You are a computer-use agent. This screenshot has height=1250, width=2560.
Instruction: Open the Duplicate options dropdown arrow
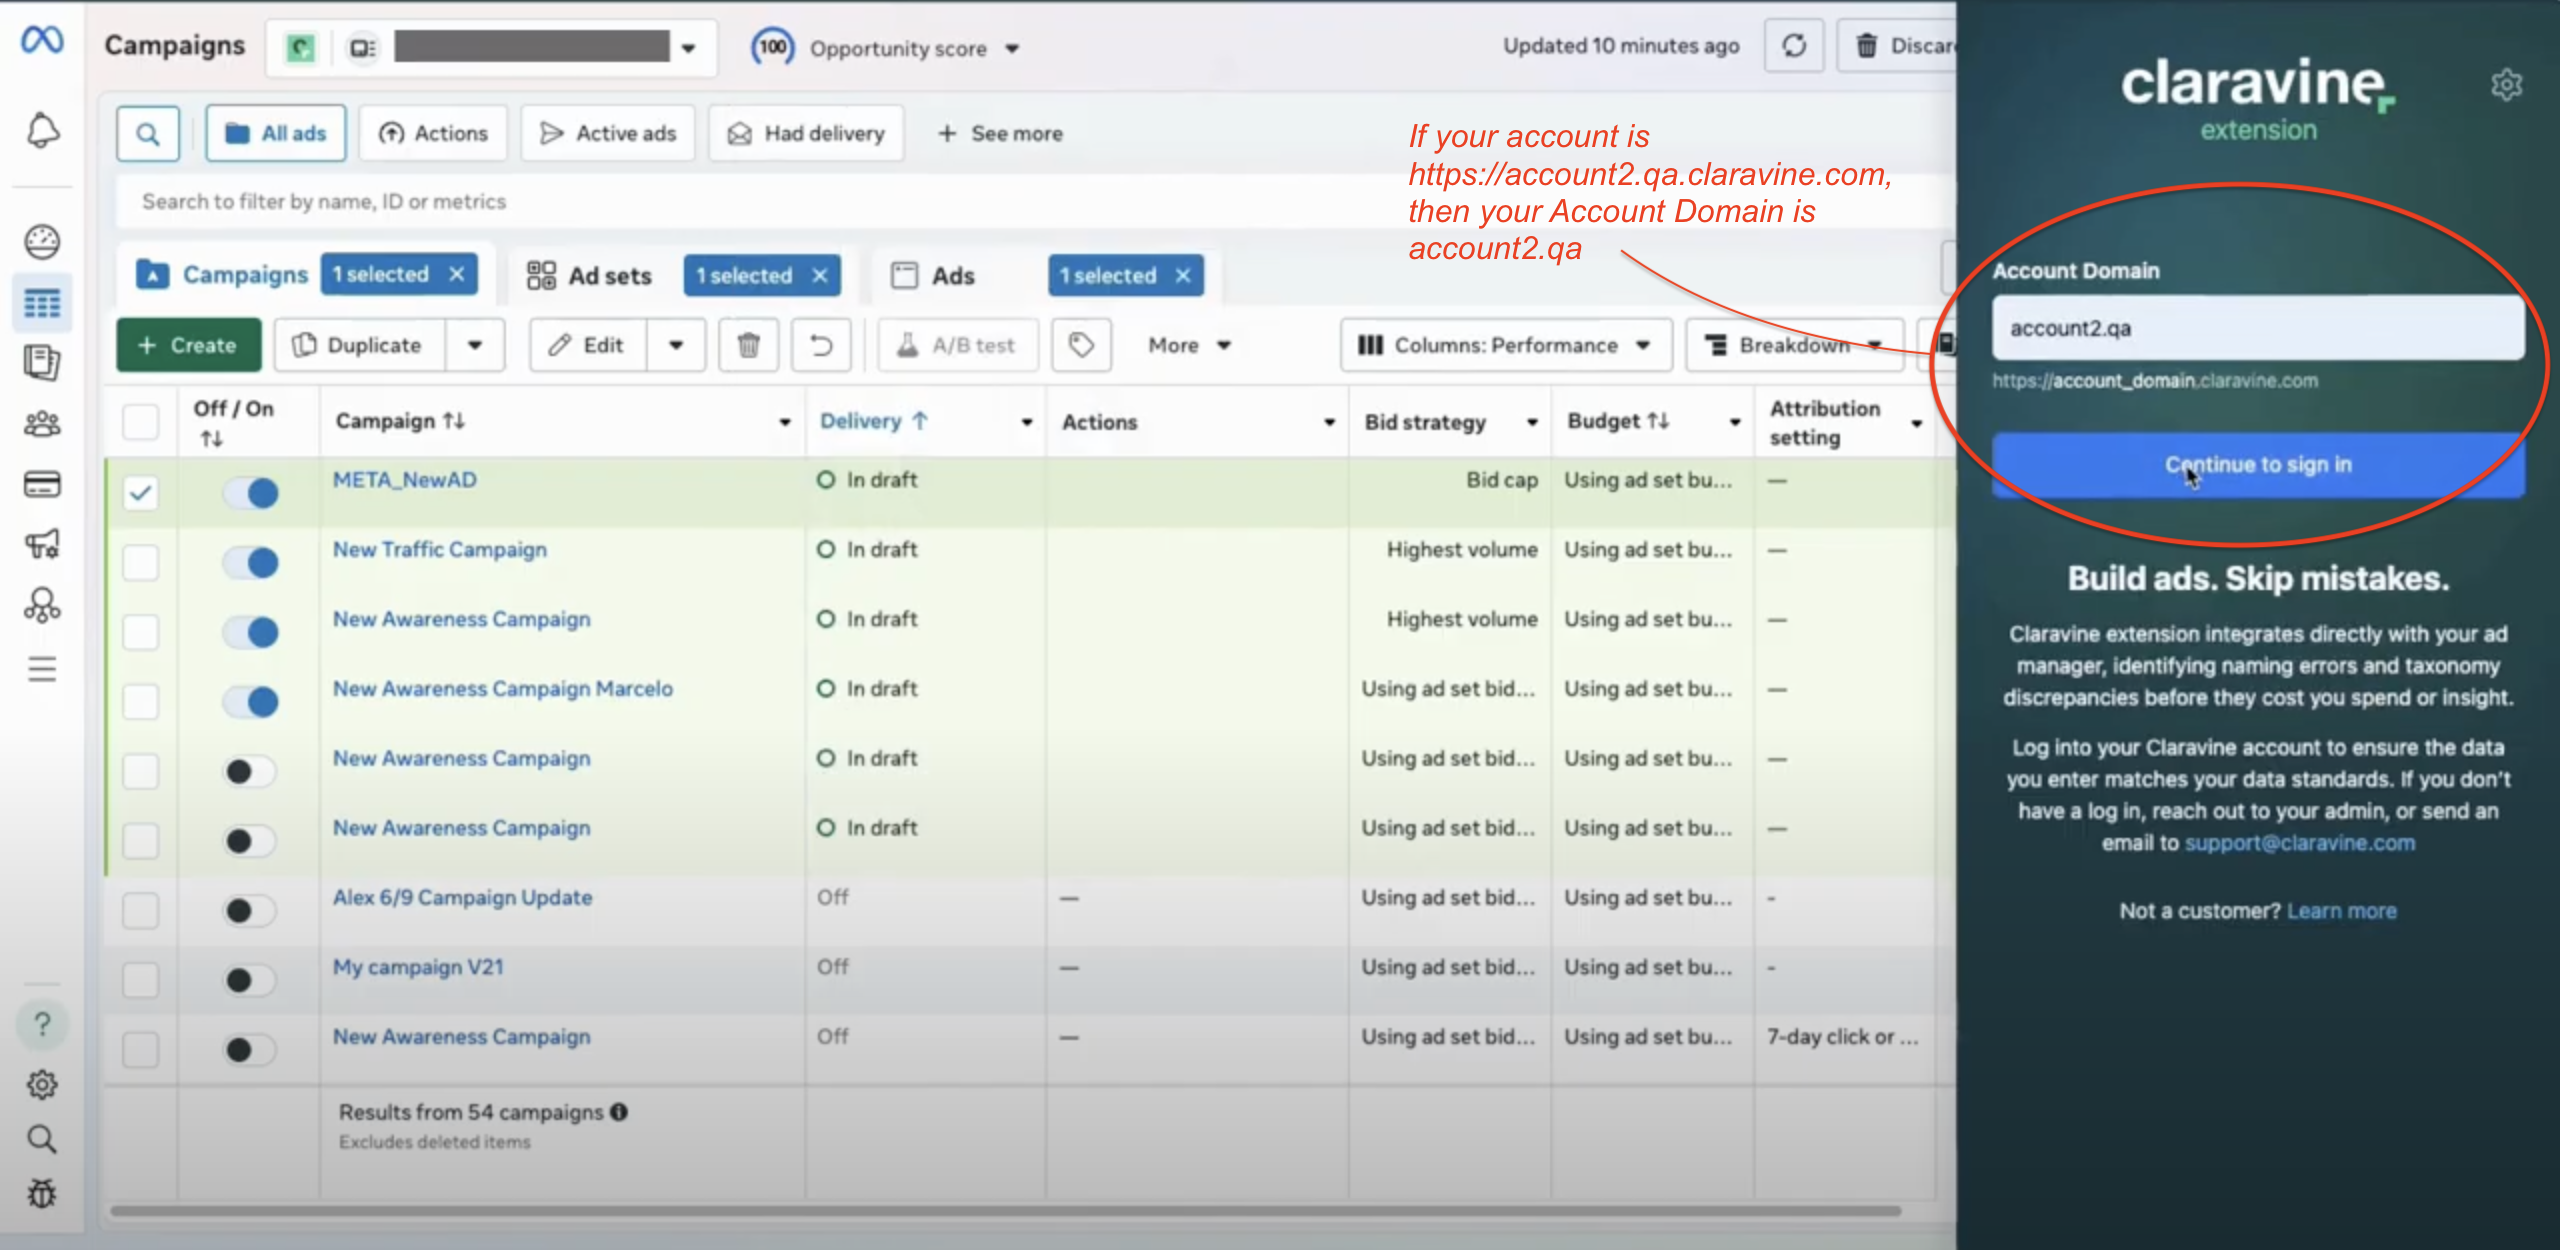[x=475, y=345]
